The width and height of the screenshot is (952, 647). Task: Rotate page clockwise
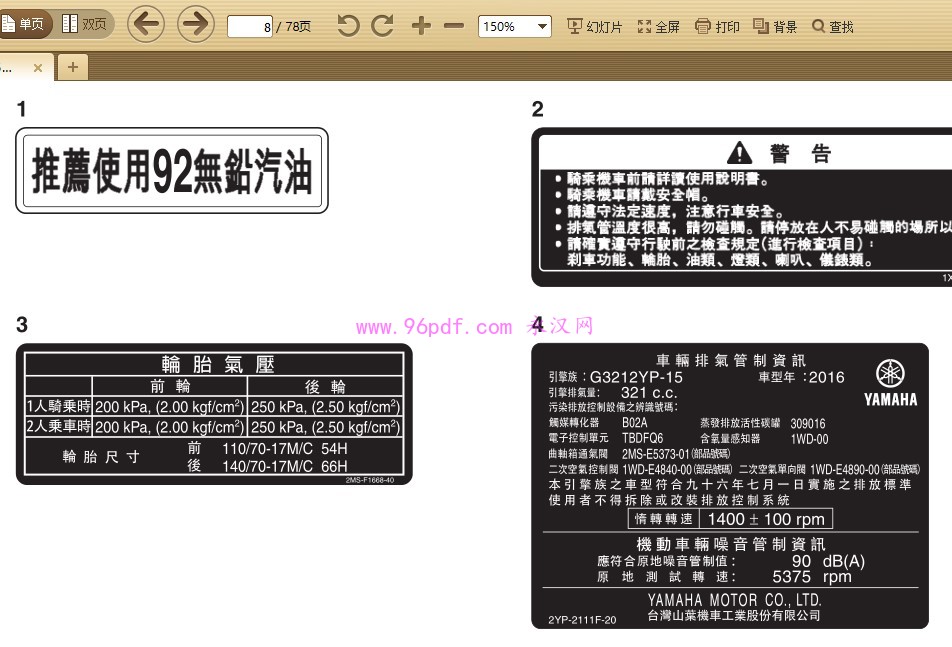[x=382, y=26]
